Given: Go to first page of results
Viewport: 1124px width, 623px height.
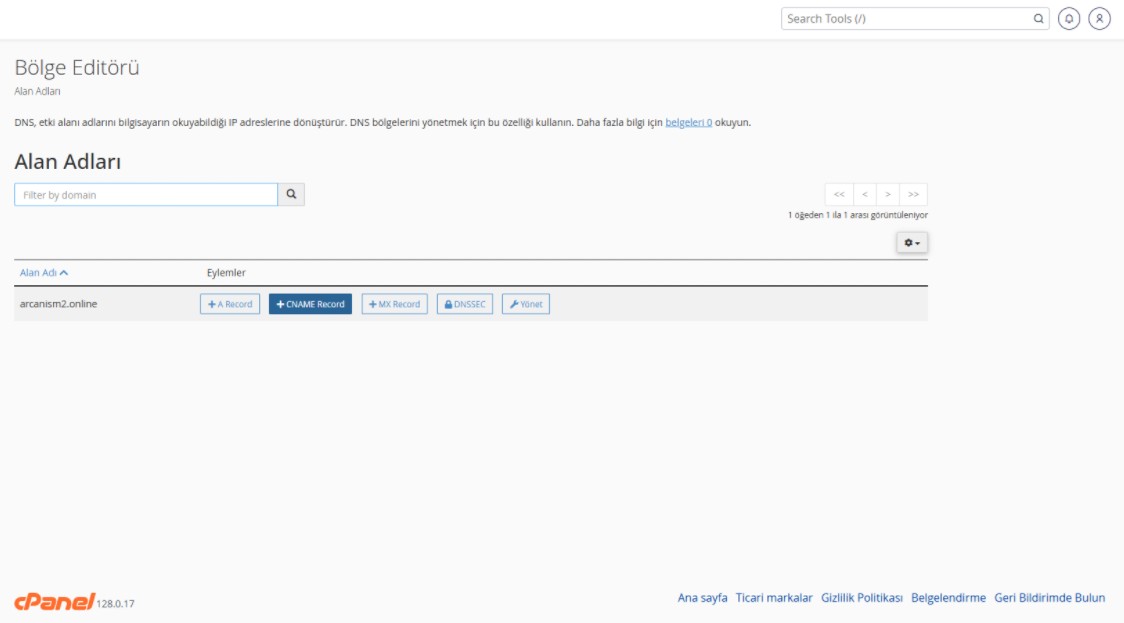Looking at the screenshot, I should tap(838, 195).
